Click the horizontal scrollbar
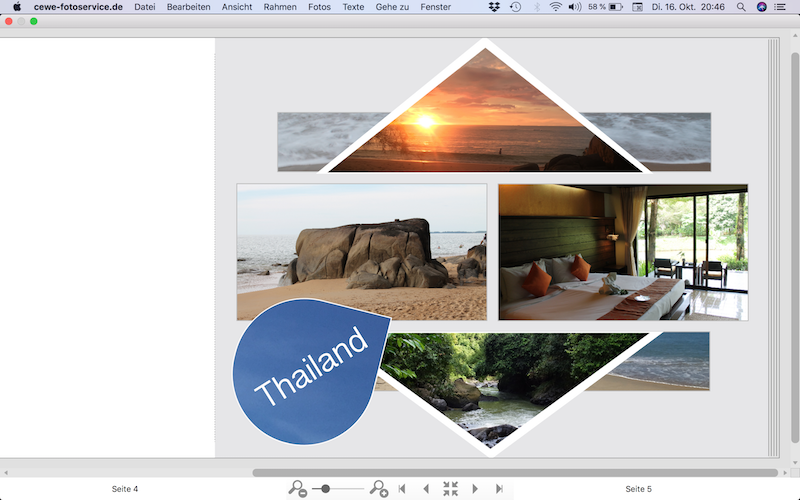Image resolution: width=800 pixels, height=500 pixels. click(x=514, y=472)
